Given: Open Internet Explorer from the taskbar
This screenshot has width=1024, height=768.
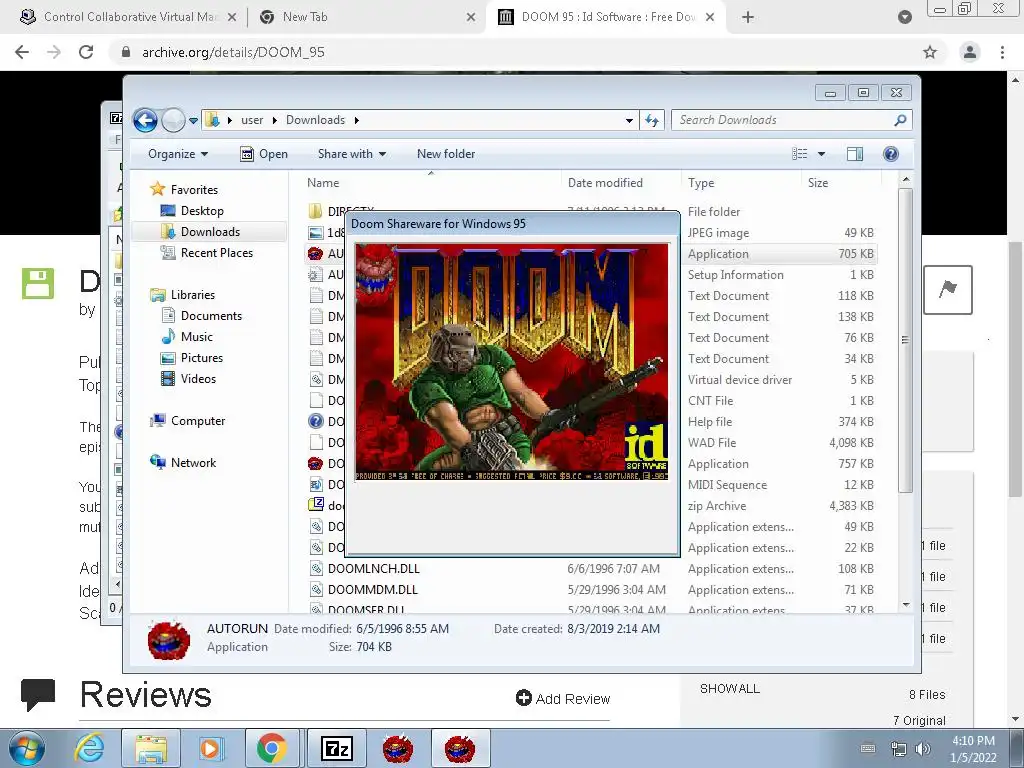Looking at the screenshot, I should 89,748.
